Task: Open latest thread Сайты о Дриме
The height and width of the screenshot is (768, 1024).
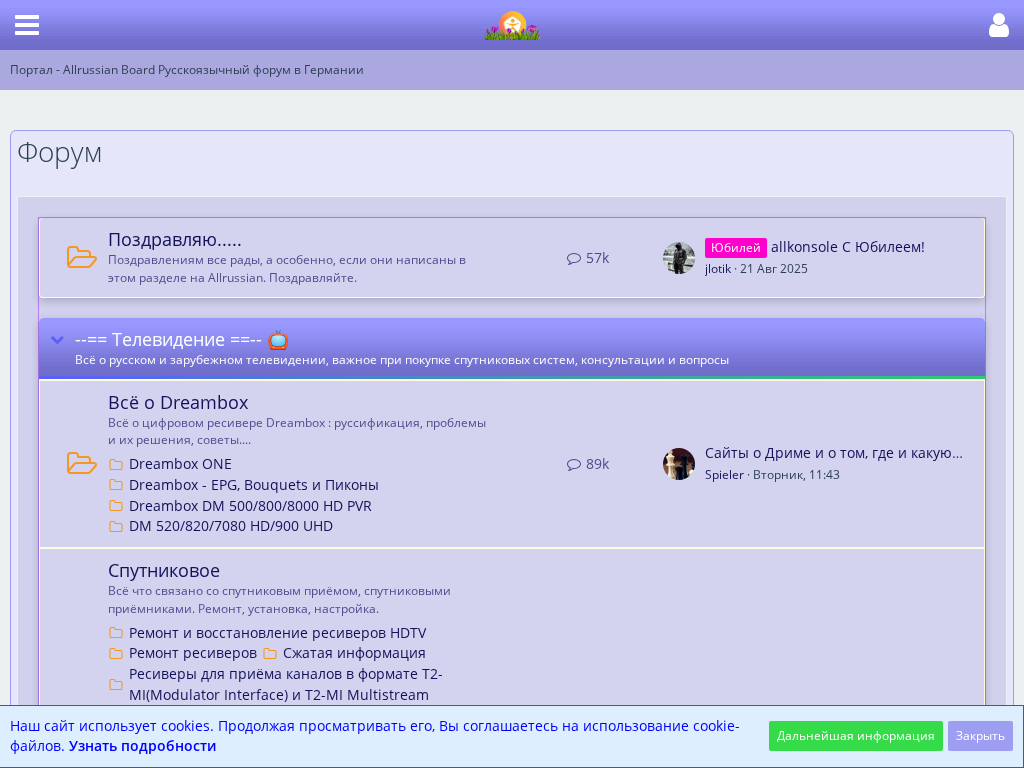Action: pos(833,453)
